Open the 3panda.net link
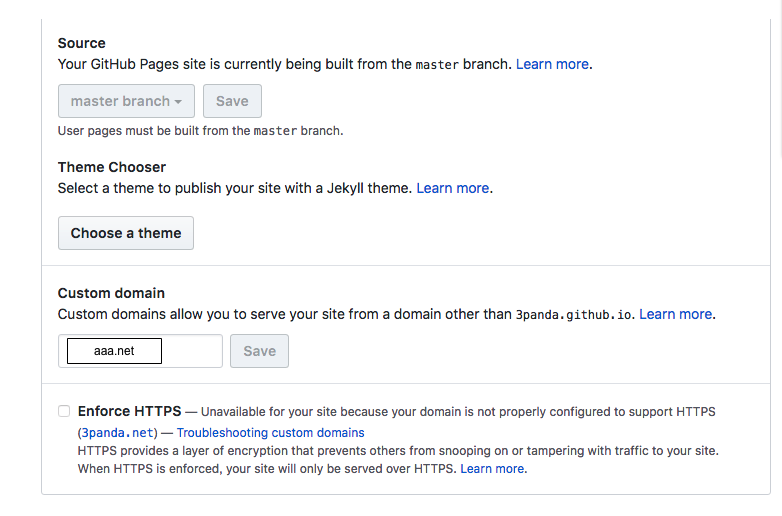Screen dimensions: 782x516 coord(117,433)
